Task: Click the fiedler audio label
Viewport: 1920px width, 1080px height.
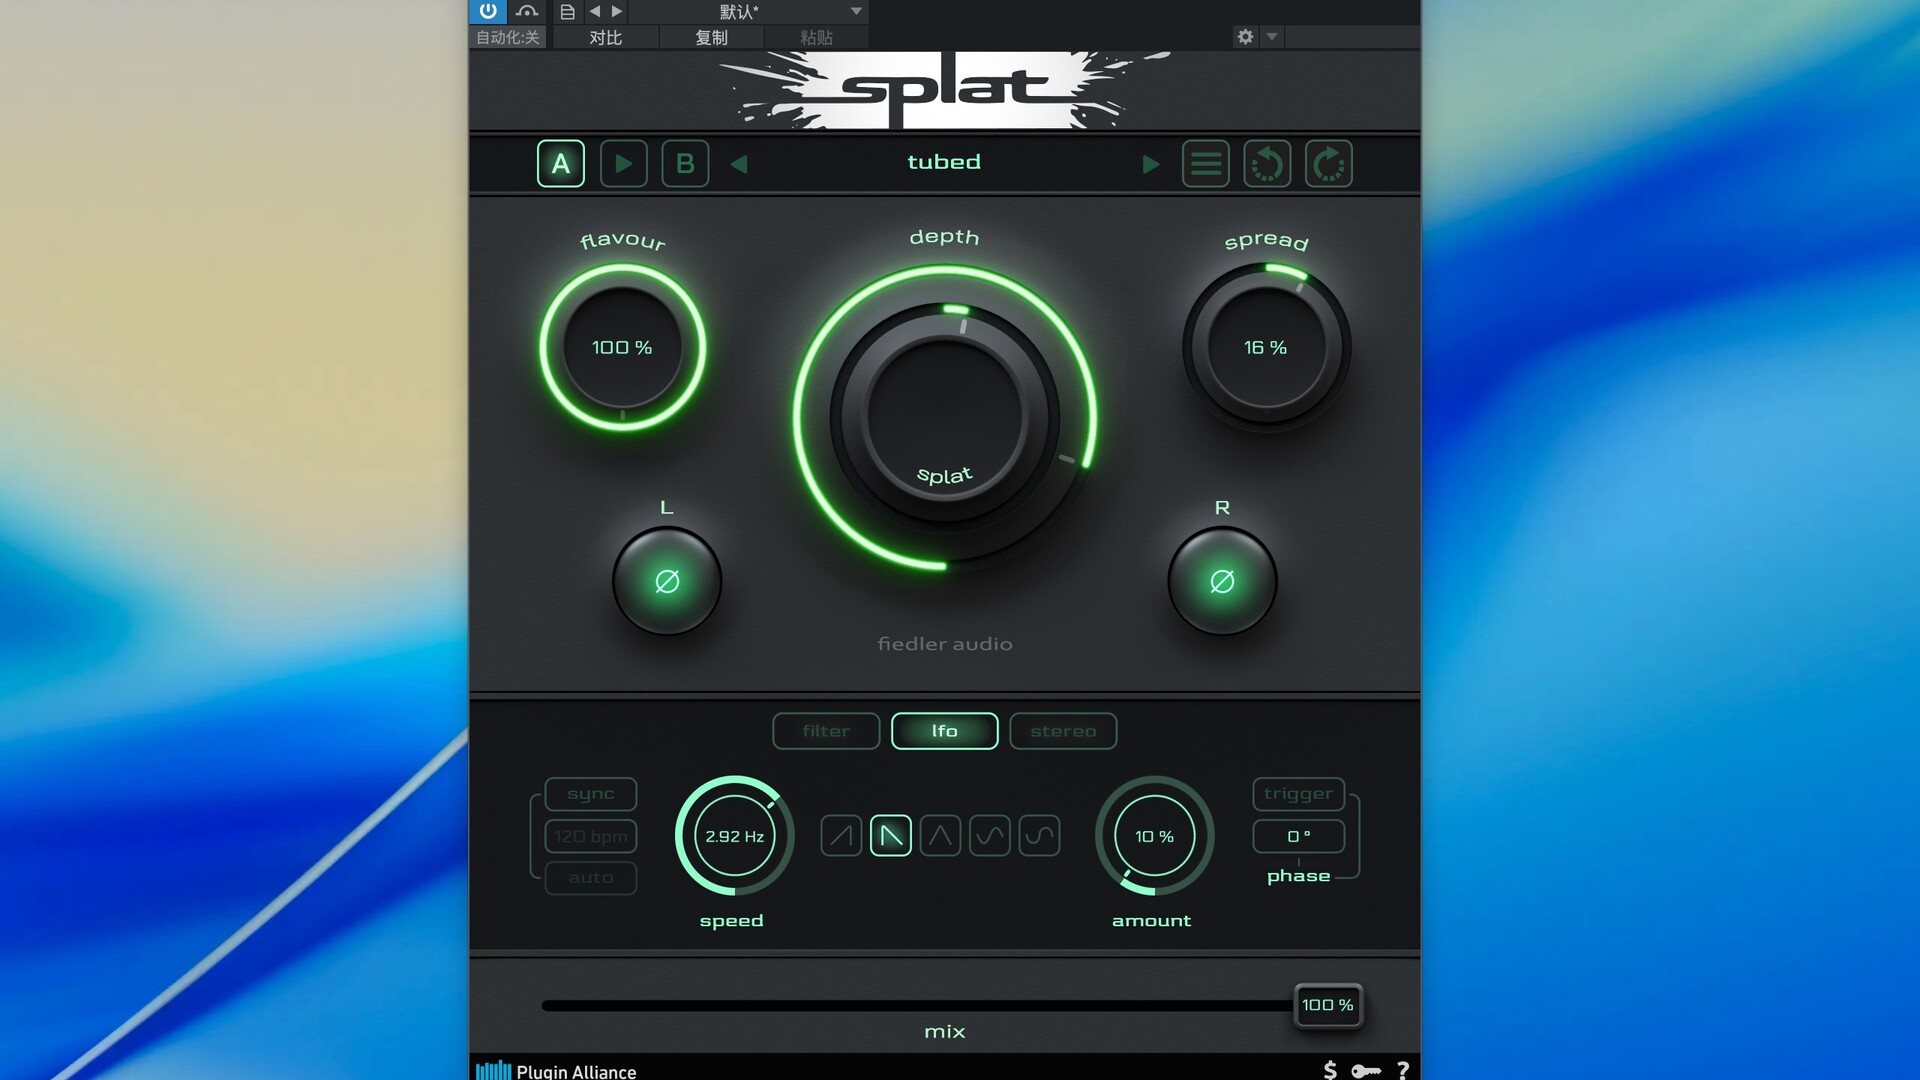Action: [945, 644]
